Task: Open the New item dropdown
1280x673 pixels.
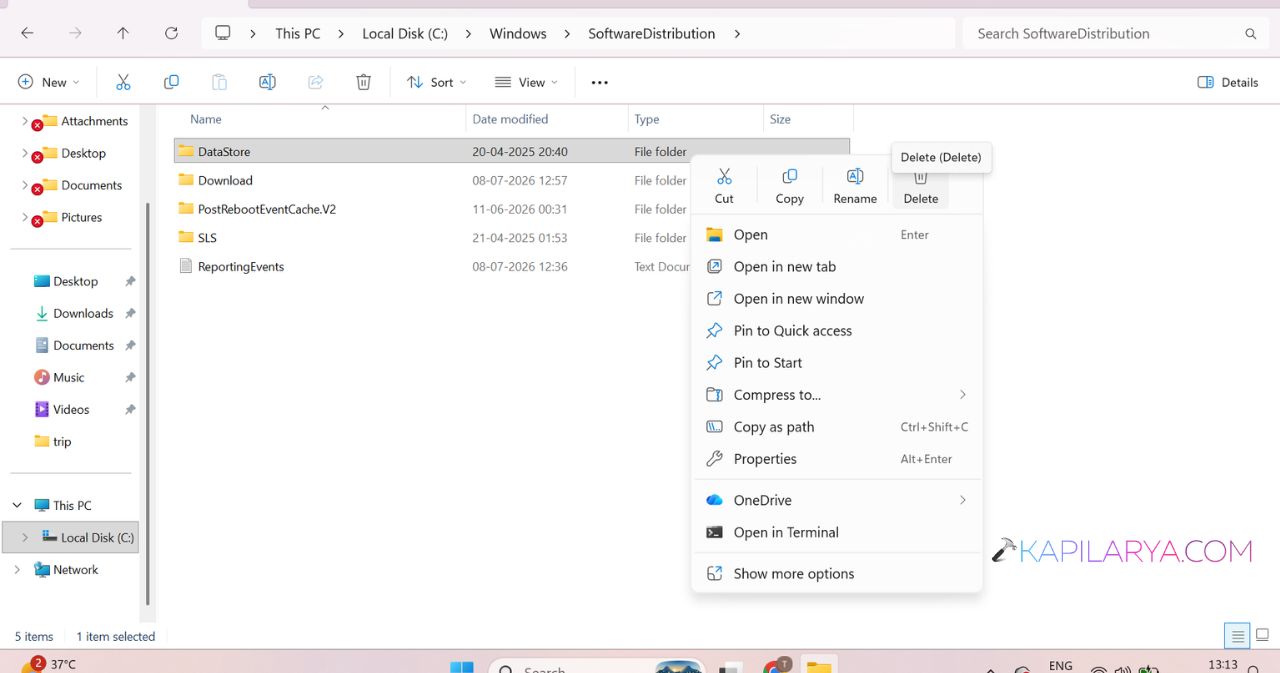Action: click(48, 82)
